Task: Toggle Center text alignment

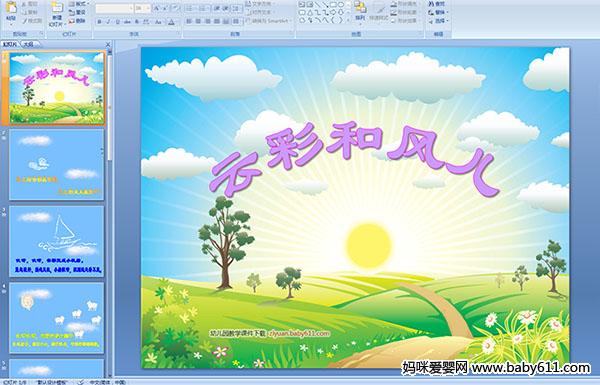Action: point(198,21)
